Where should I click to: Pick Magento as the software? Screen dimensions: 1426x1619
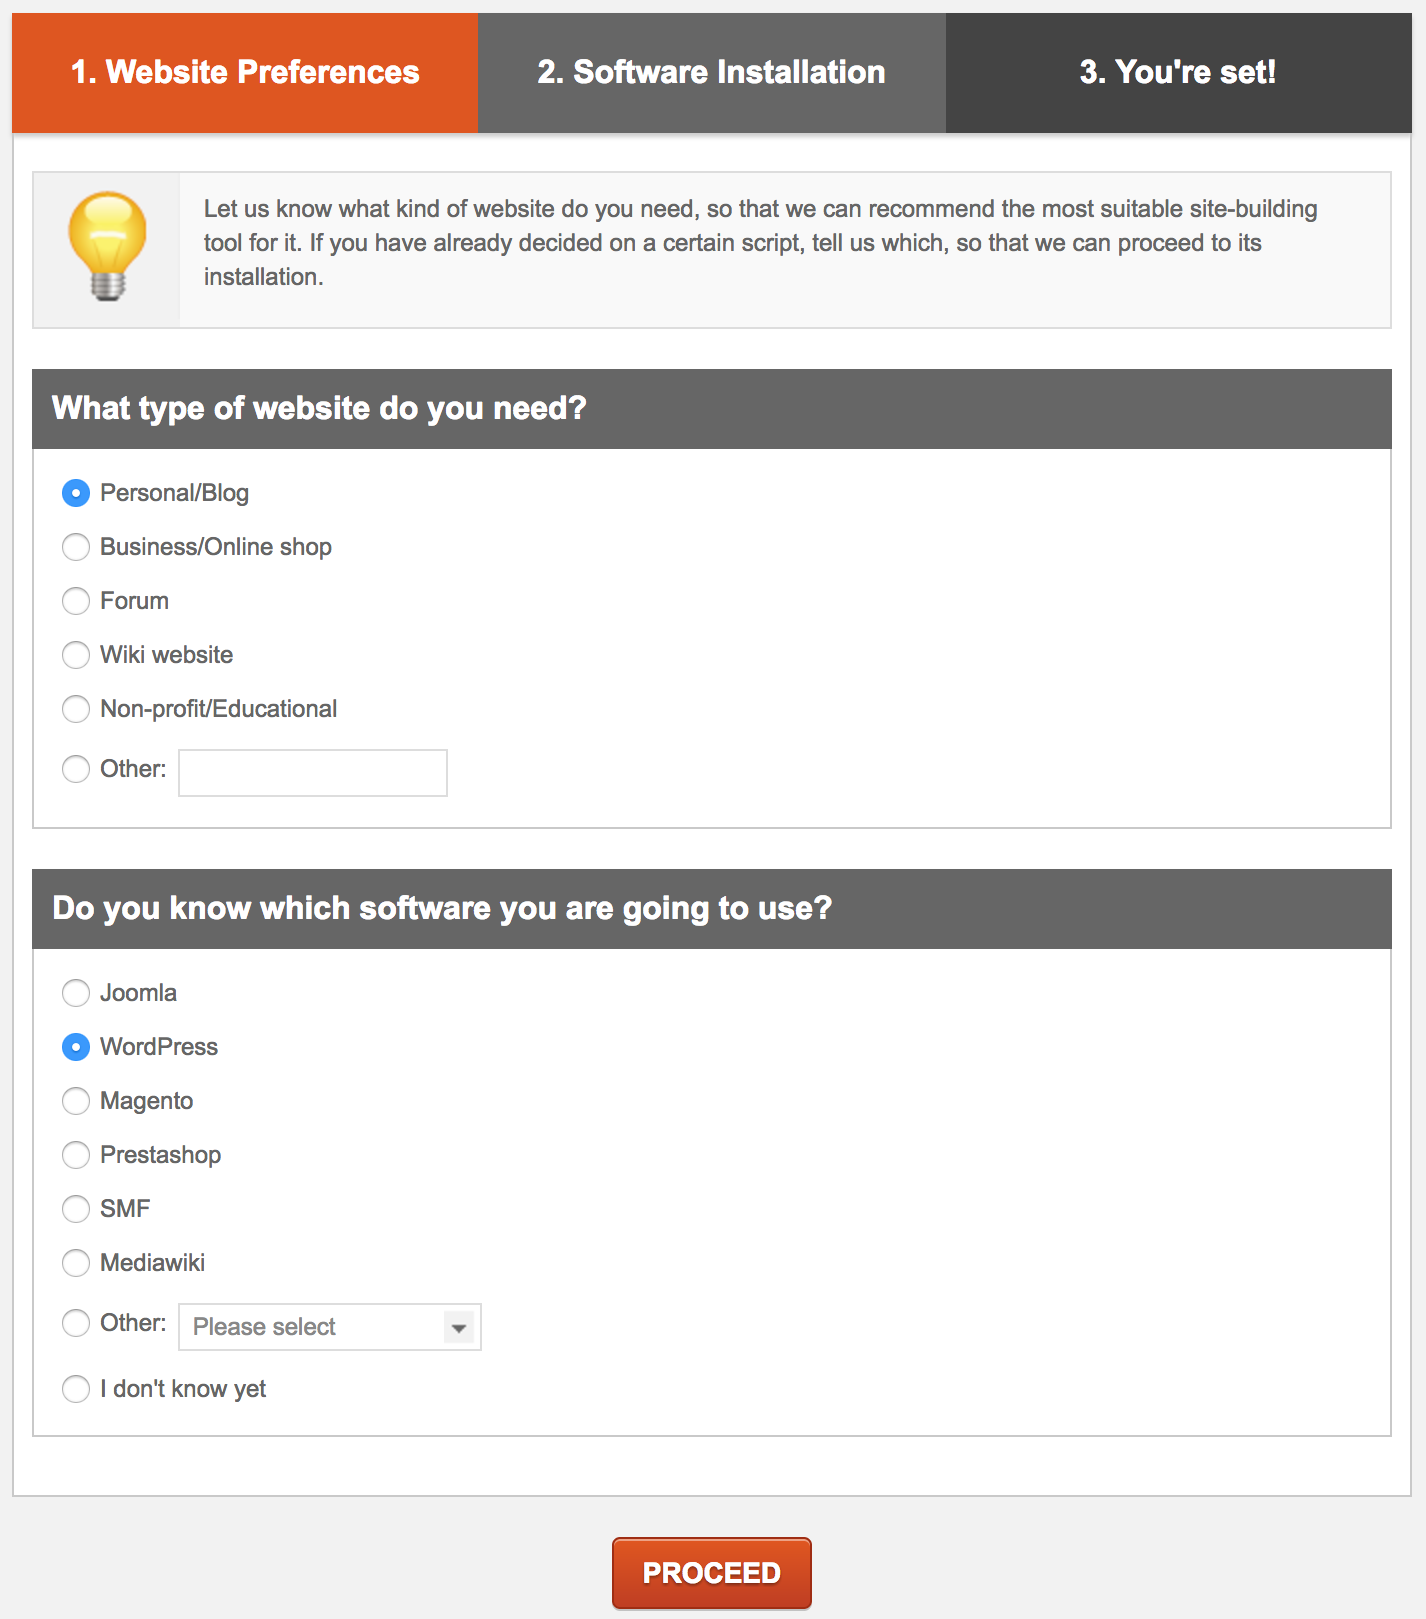[x=76, y=1101]
